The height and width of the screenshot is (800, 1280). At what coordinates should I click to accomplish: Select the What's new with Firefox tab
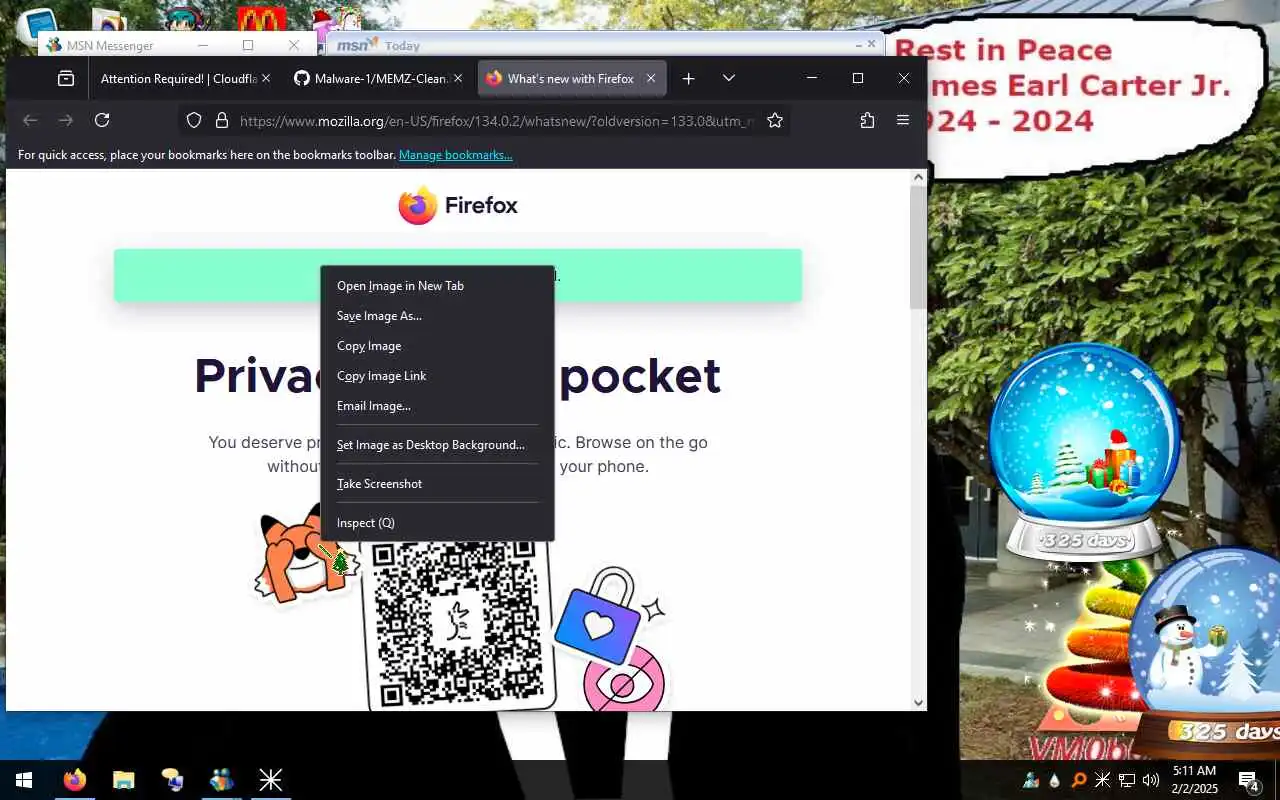[571, 78]
